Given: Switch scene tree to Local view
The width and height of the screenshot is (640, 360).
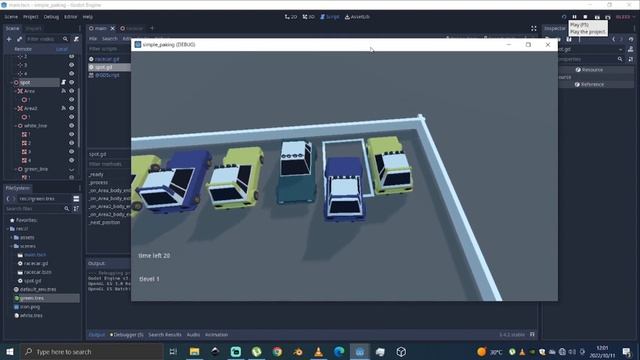Looking at the screenshot, I should (x=62, y=49).
